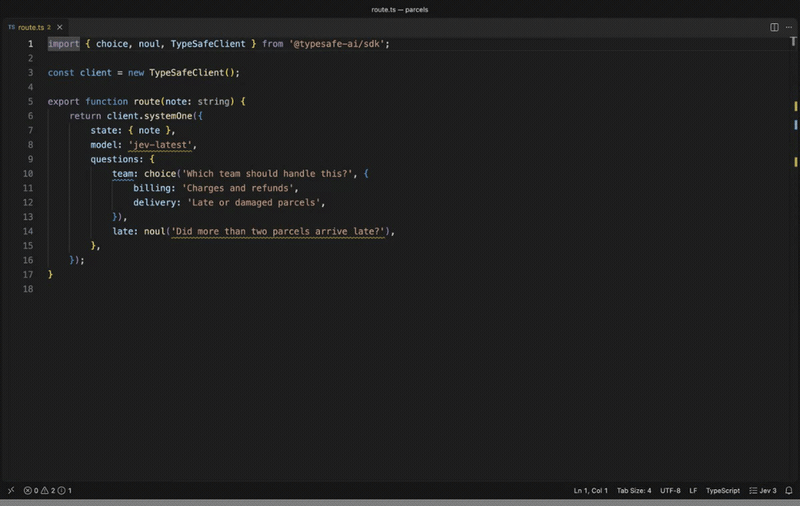800x506 pixels.
Task: Click the 'billing' property key
Action: 152,188
